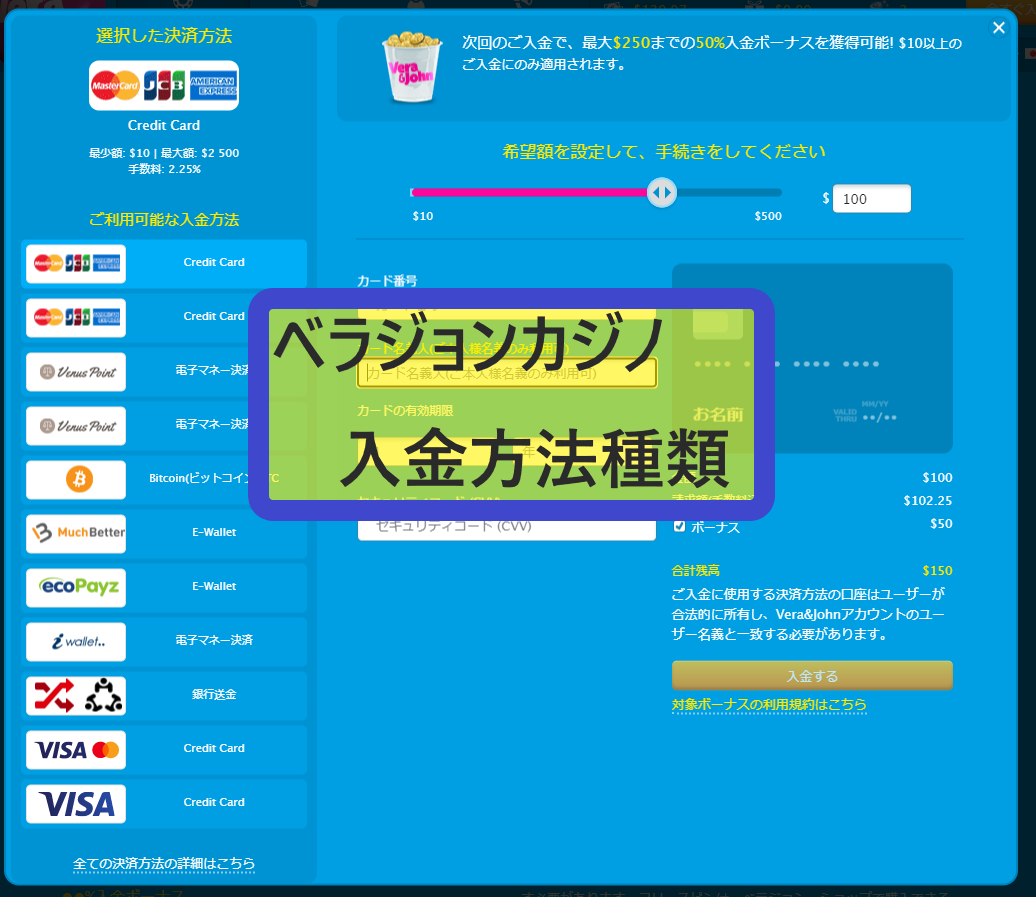Screen dimensions: 1036x897
Task: Select the MuchBetter logo icon
Action: [x=76, y=533]
